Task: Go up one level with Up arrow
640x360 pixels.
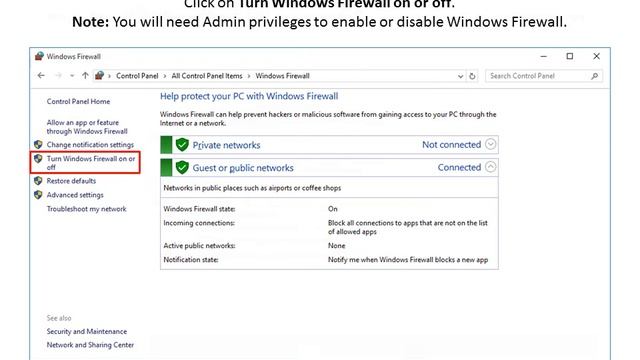Action: pyautogui.click(x=85, y=76)
